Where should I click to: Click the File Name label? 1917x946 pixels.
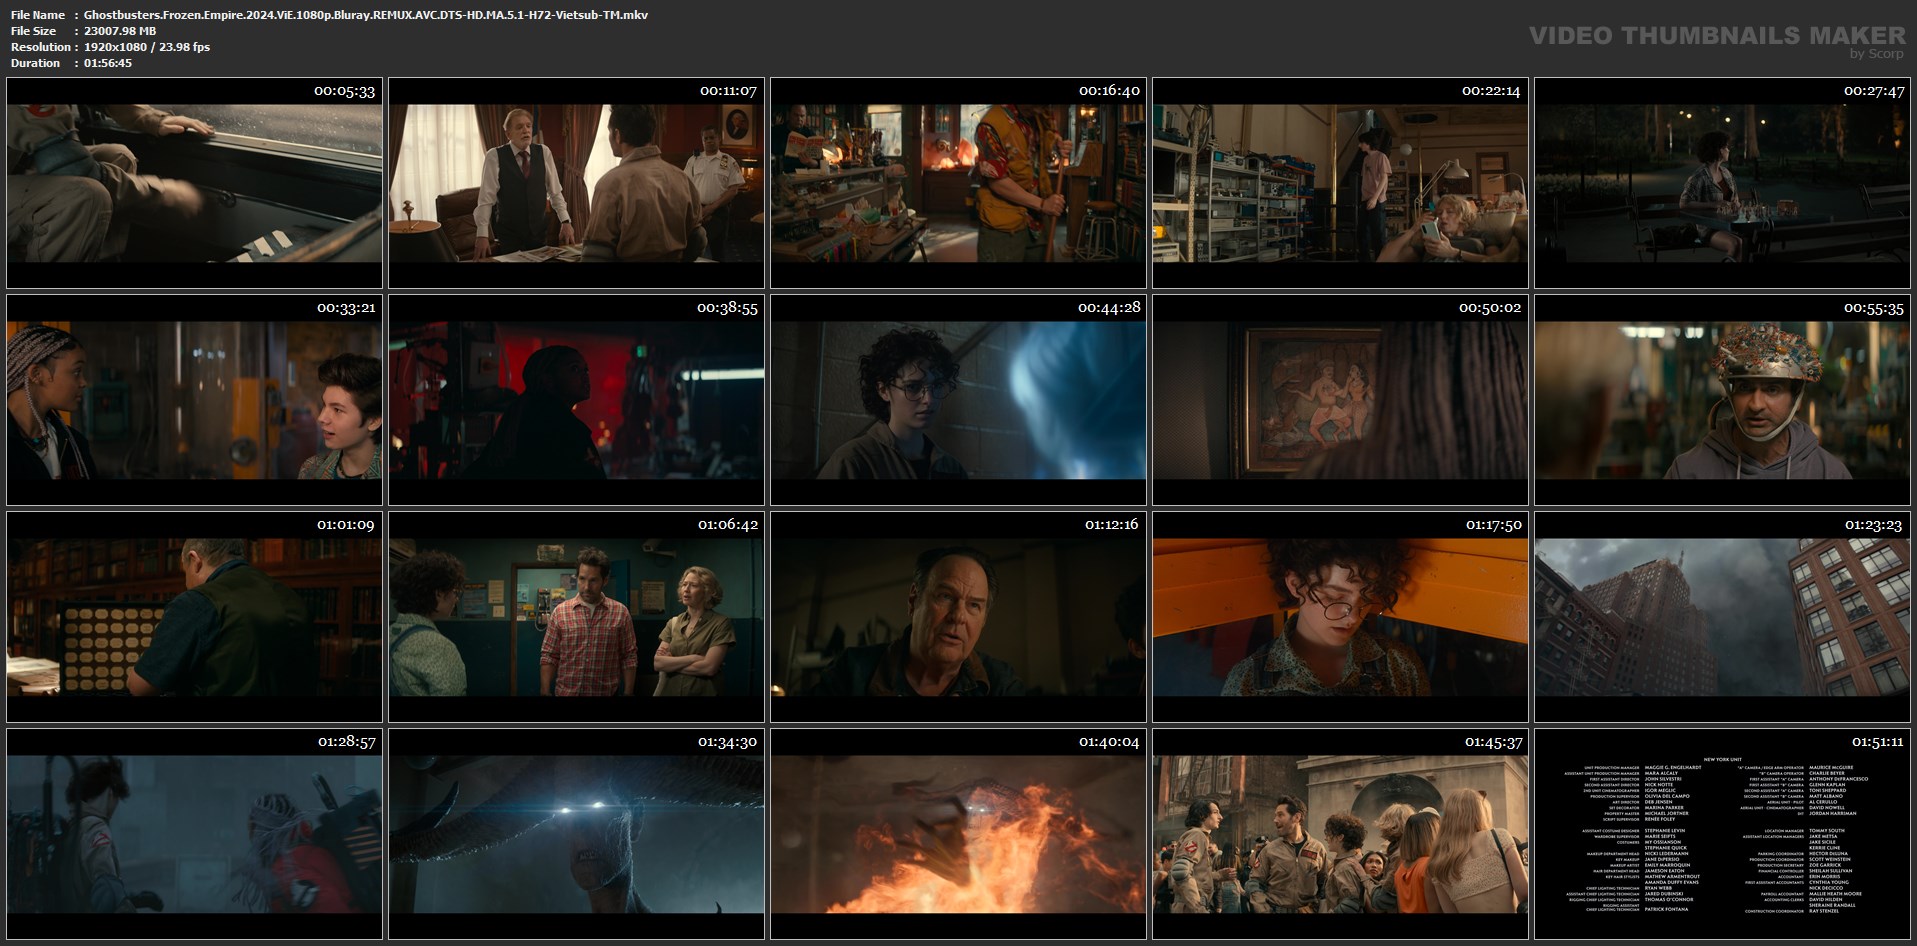pos(38,15)
